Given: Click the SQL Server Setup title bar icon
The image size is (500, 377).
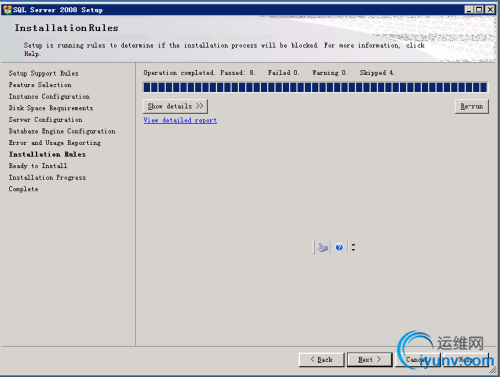Looking at the screenshot, I should click(x=7, y=10).
